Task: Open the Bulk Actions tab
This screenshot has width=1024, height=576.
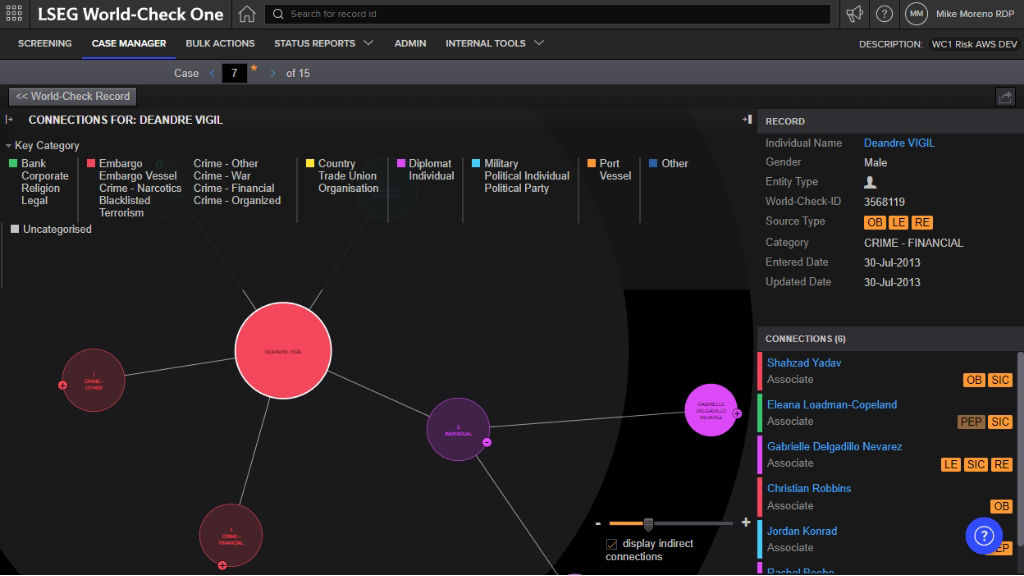Action: click(220, 44)
